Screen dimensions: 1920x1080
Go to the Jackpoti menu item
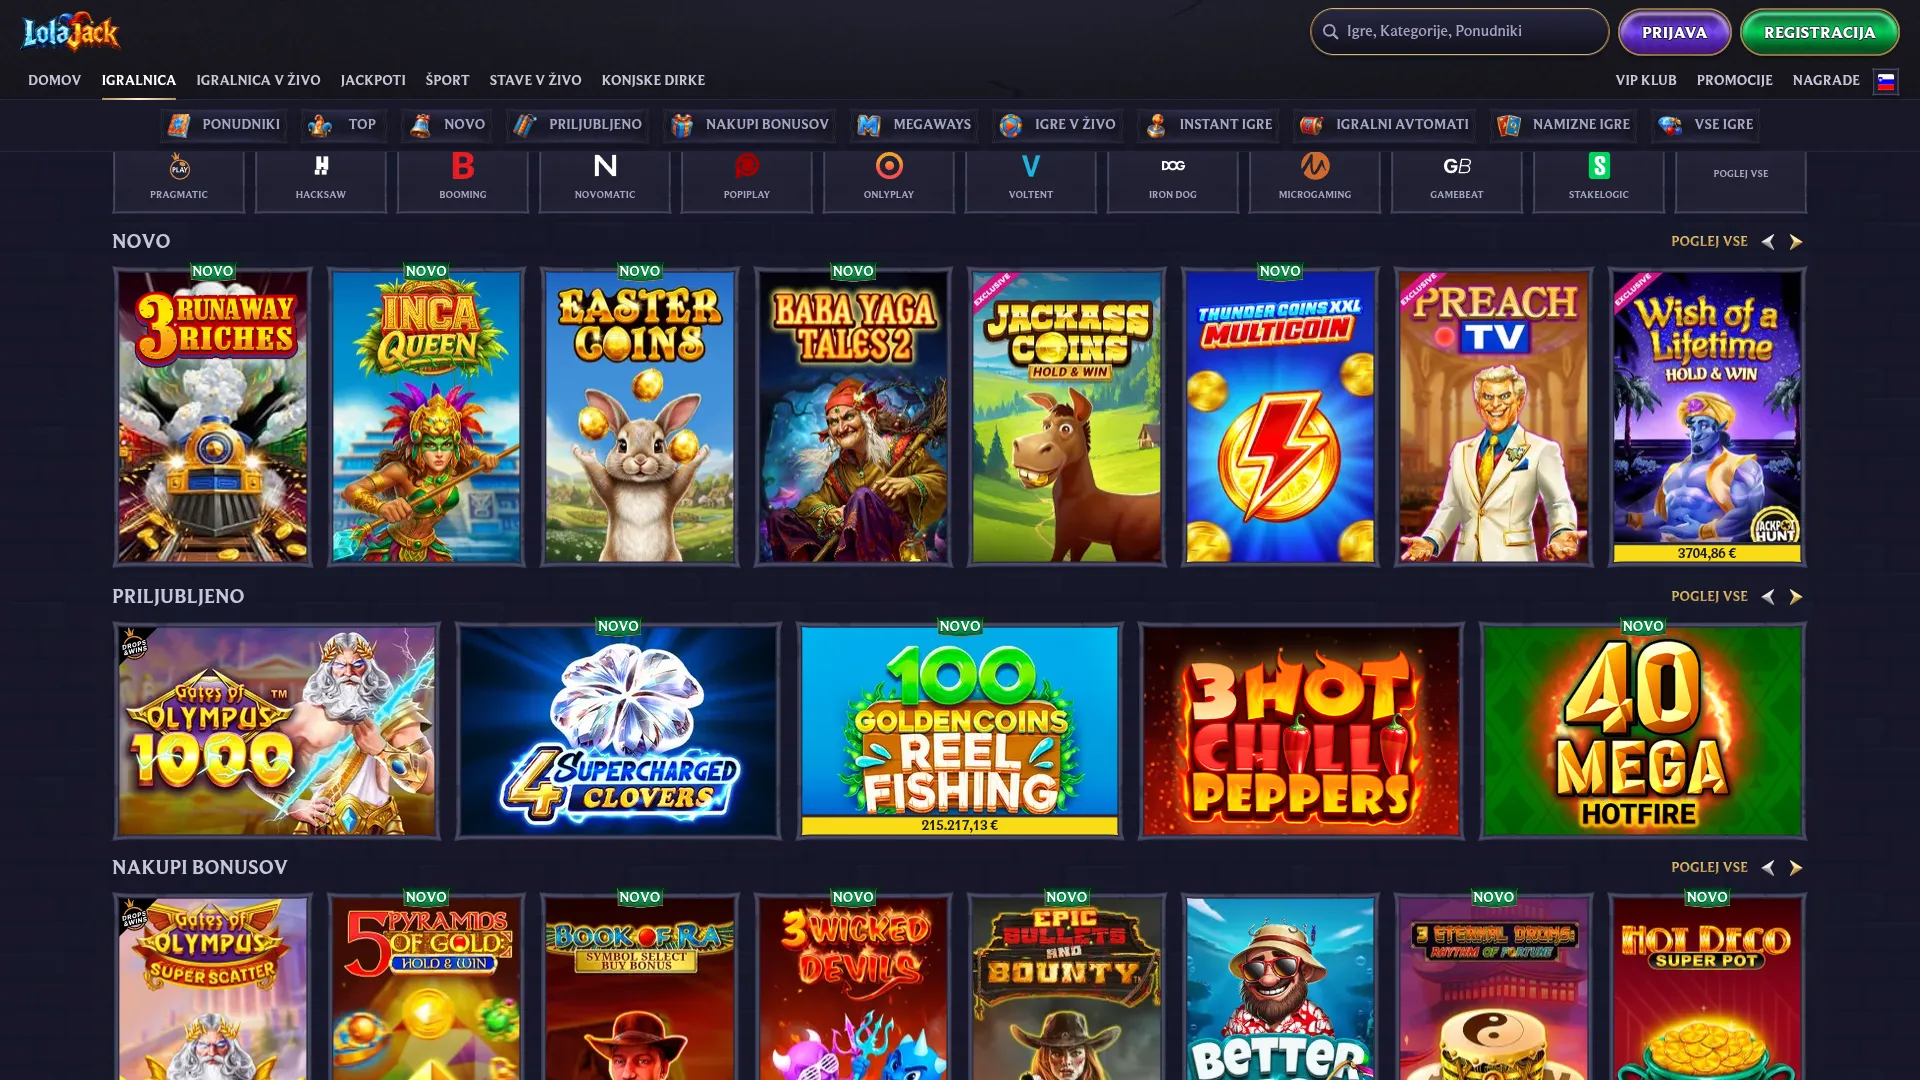[x=373, y=80]
